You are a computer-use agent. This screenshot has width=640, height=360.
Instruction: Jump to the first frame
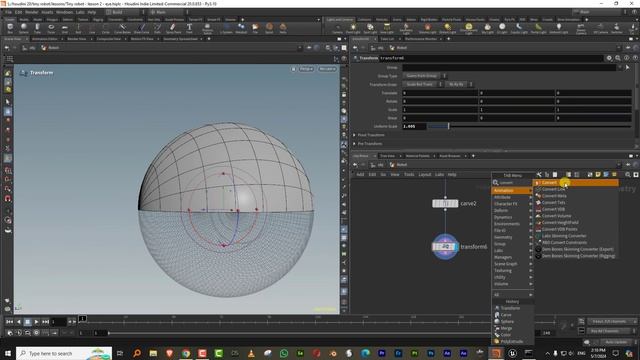pos(9,322)
